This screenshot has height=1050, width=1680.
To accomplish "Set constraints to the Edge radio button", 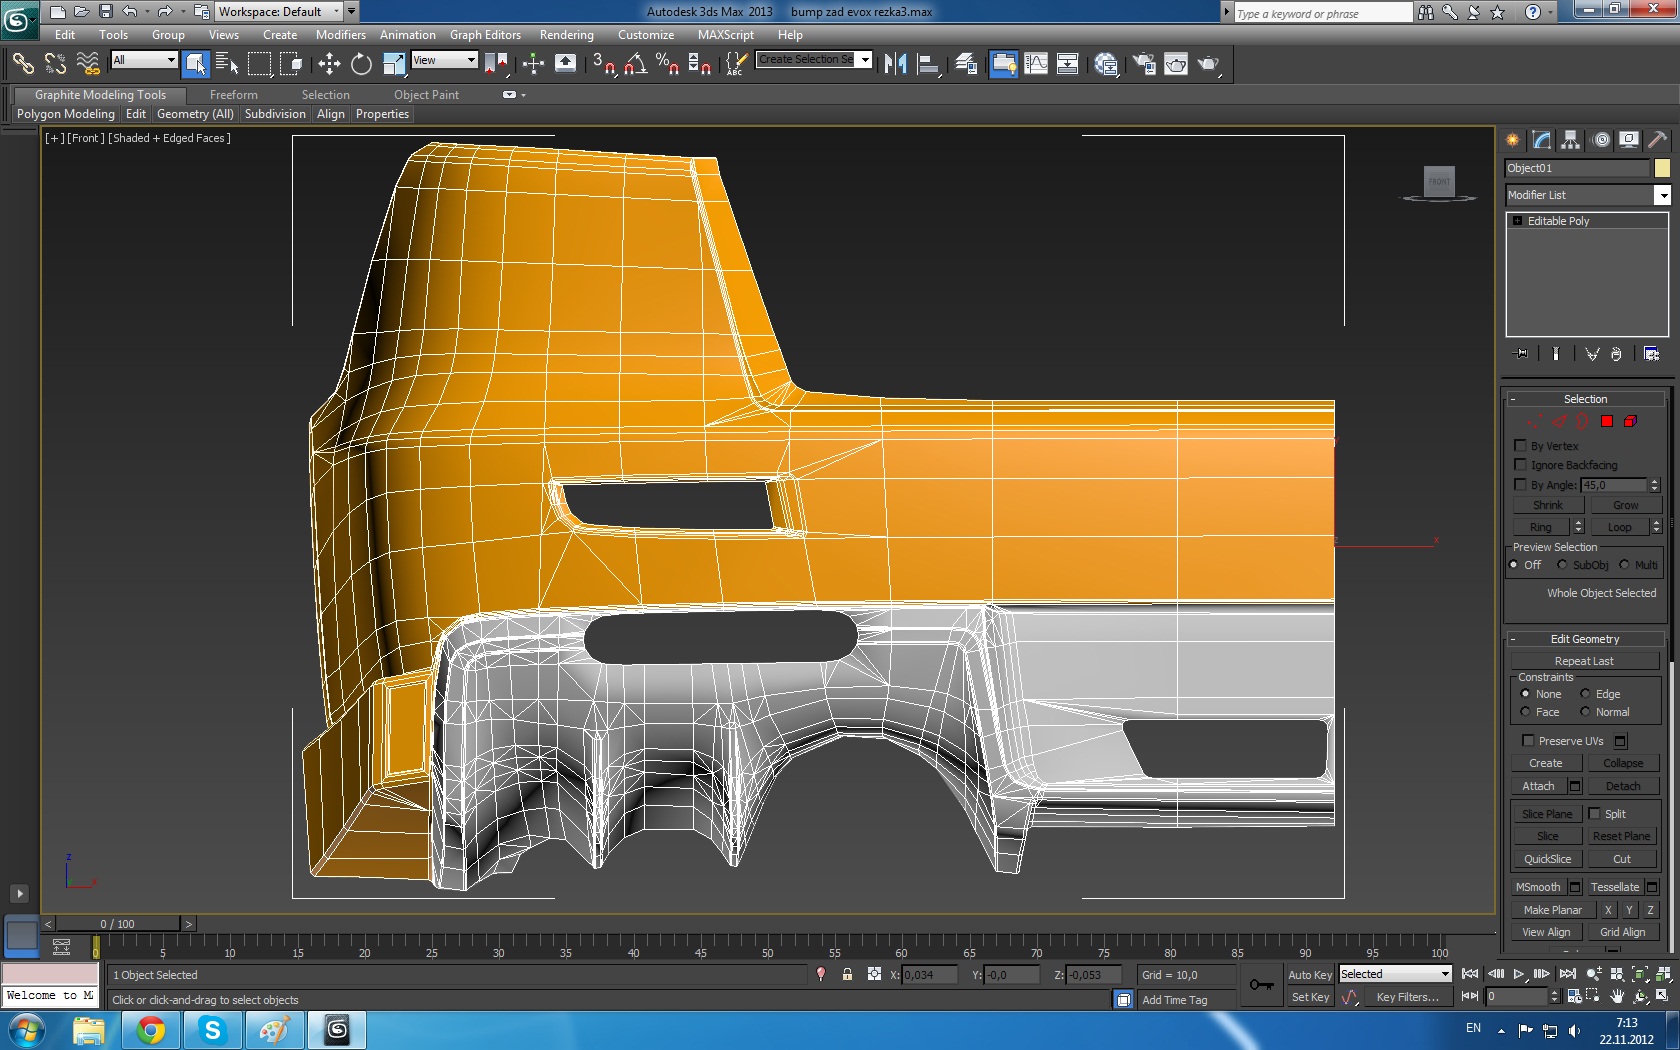I will coord(1585,694).
